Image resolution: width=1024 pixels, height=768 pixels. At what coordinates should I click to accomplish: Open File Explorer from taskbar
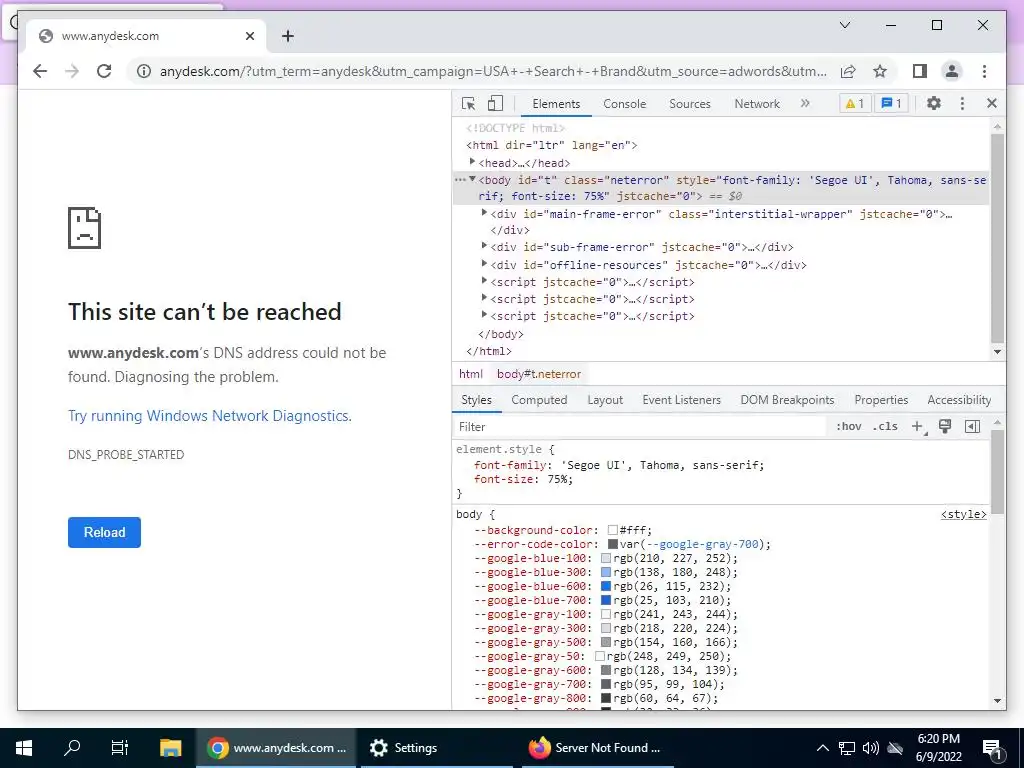tap(170, 748)
